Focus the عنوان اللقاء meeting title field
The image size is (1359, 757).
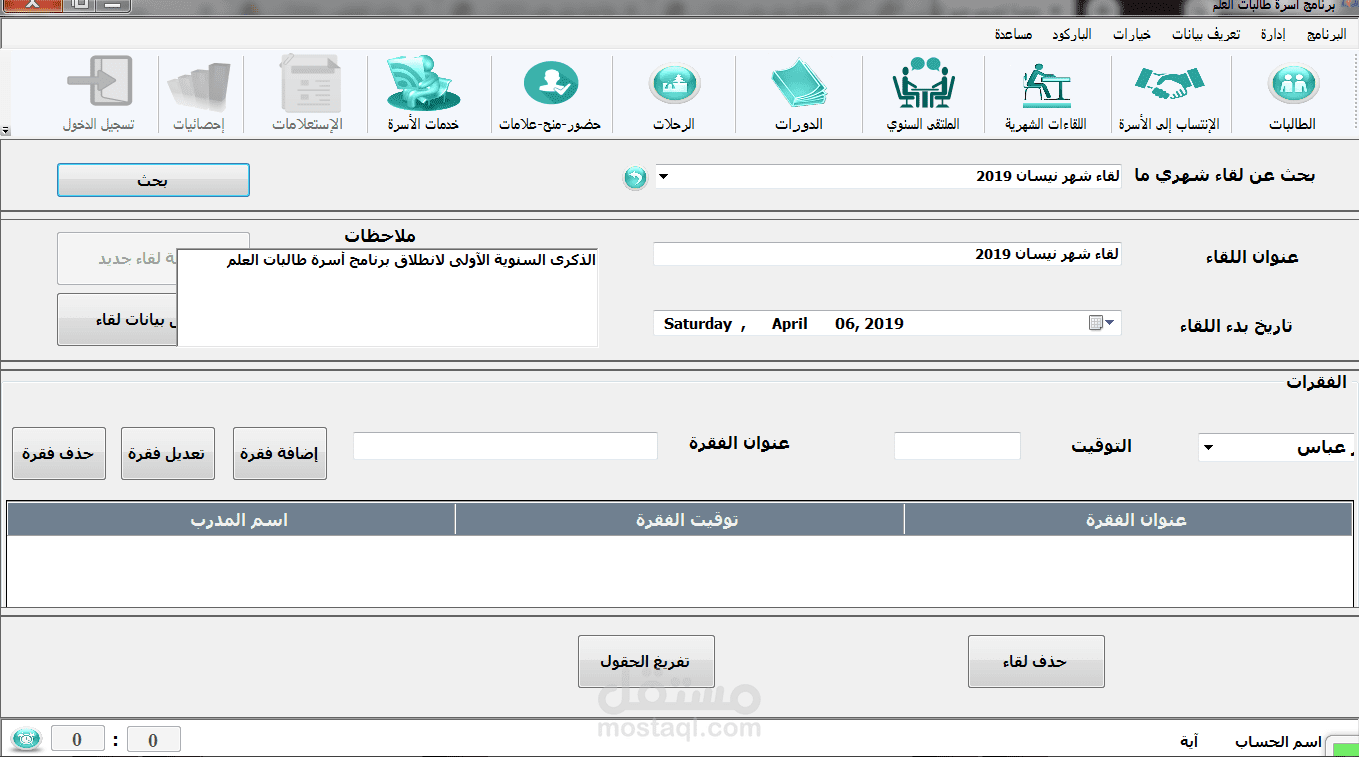coord(887,254)
